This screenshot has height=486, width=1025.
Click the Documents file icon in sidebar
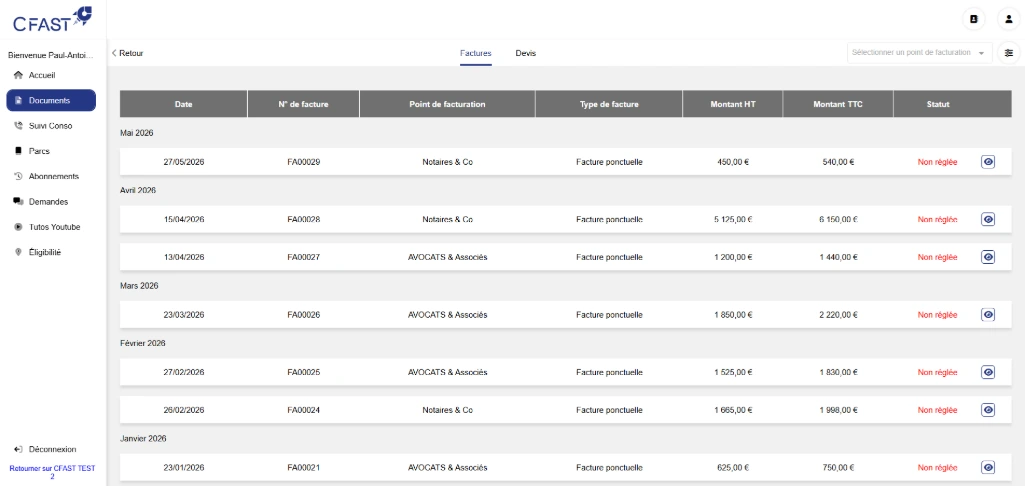pos(18,101)
